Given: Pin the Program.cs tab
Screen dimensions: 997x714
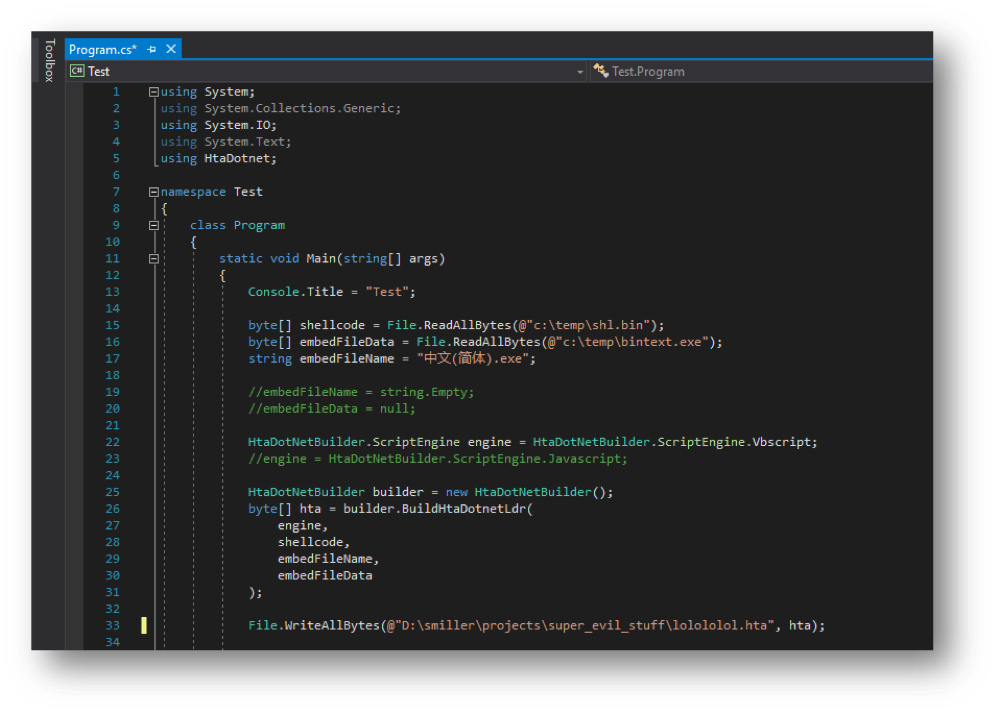Looking at the screenshot, I should pyautogui.click(x=151, y=50).
